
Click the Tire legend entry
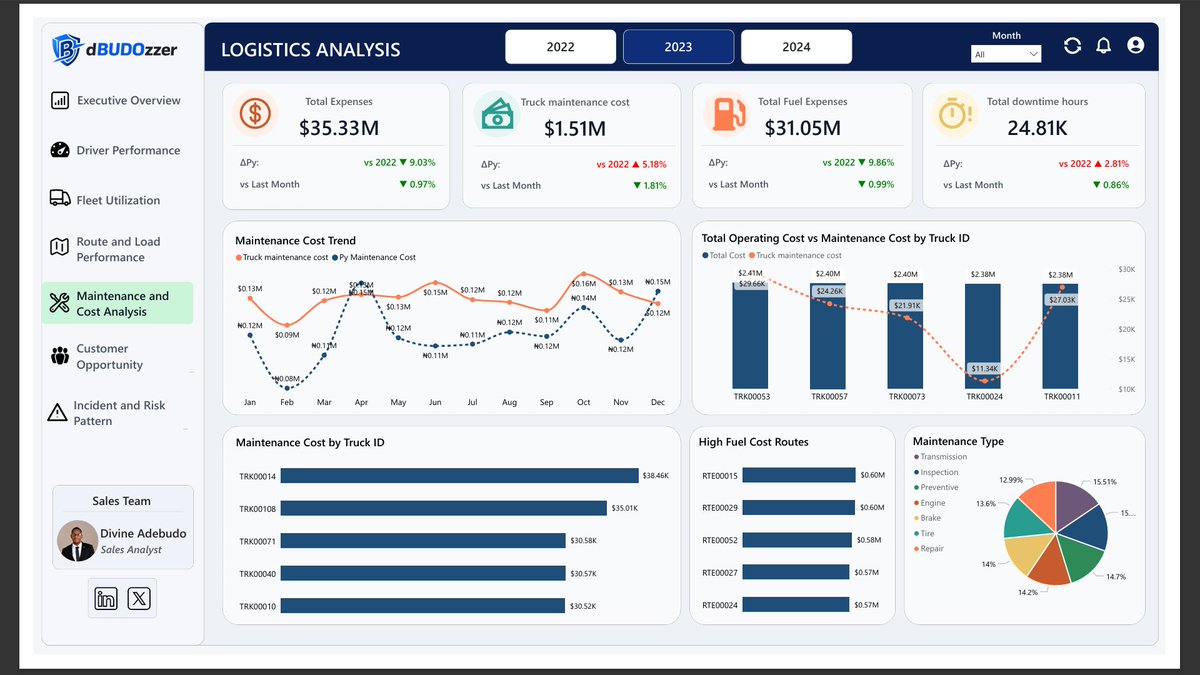coord(925,533)
